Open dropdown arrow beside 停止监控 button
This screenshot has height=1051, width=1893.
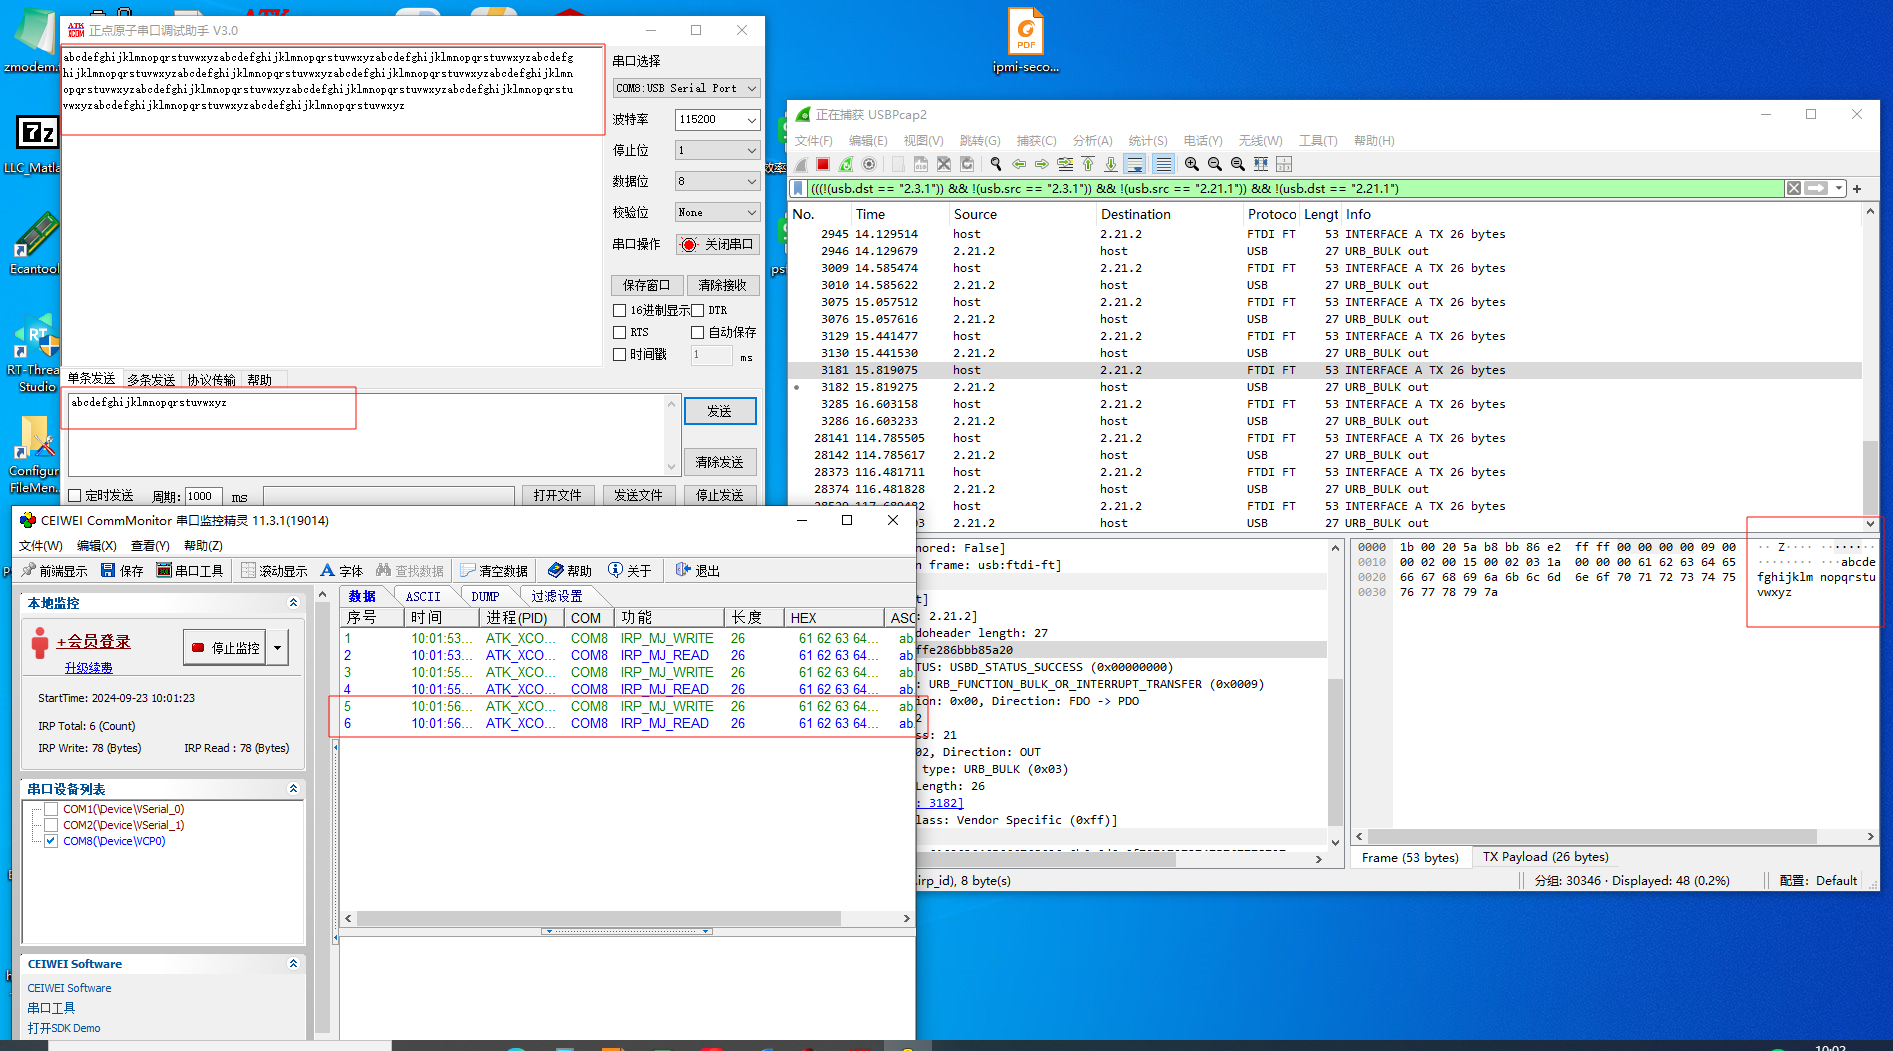(x=278, y=647)
